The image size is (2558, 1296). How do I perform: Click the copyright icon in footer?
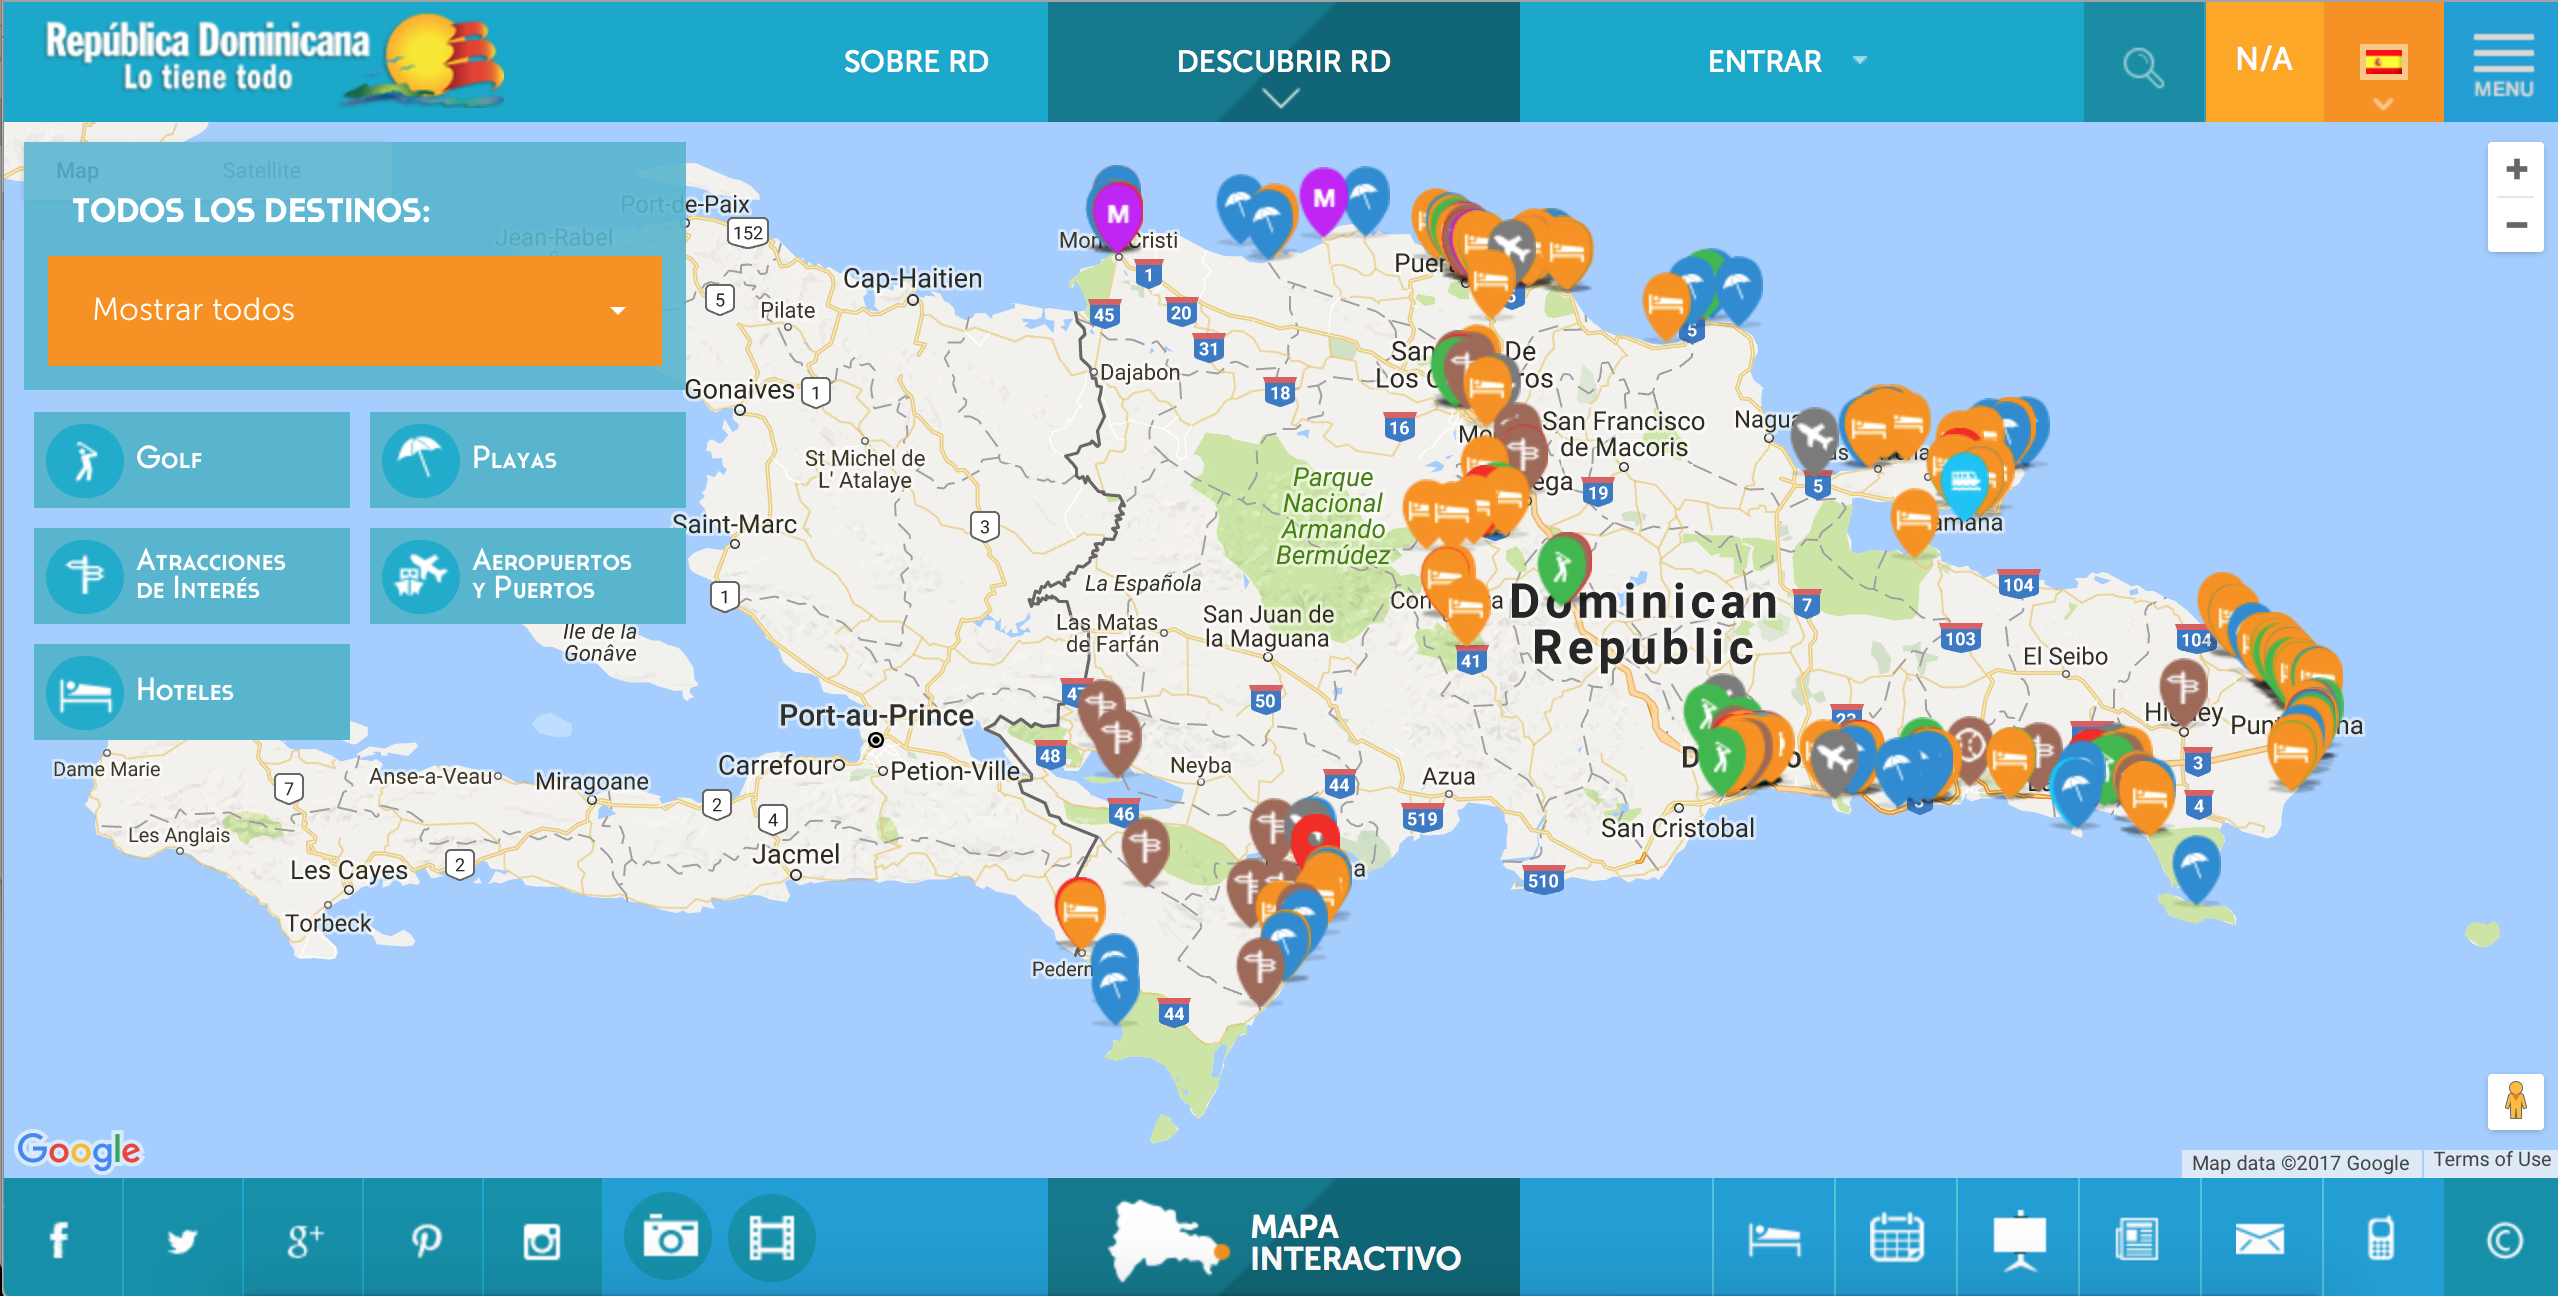coord(2504,1240)
